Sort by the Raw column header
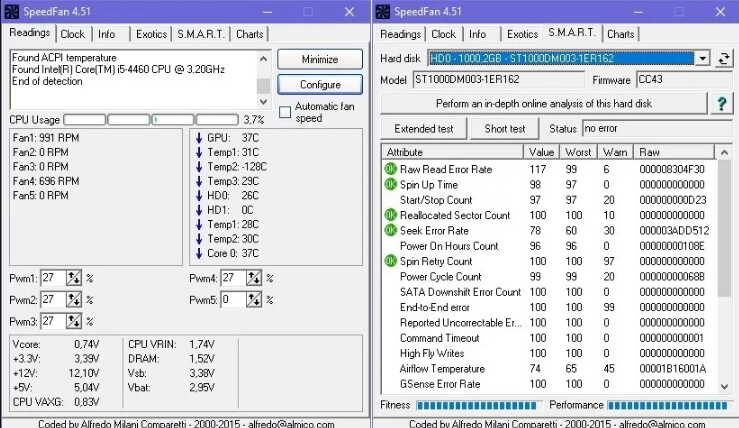This screenshot has height=428, width=739. (x=674, y=152)
